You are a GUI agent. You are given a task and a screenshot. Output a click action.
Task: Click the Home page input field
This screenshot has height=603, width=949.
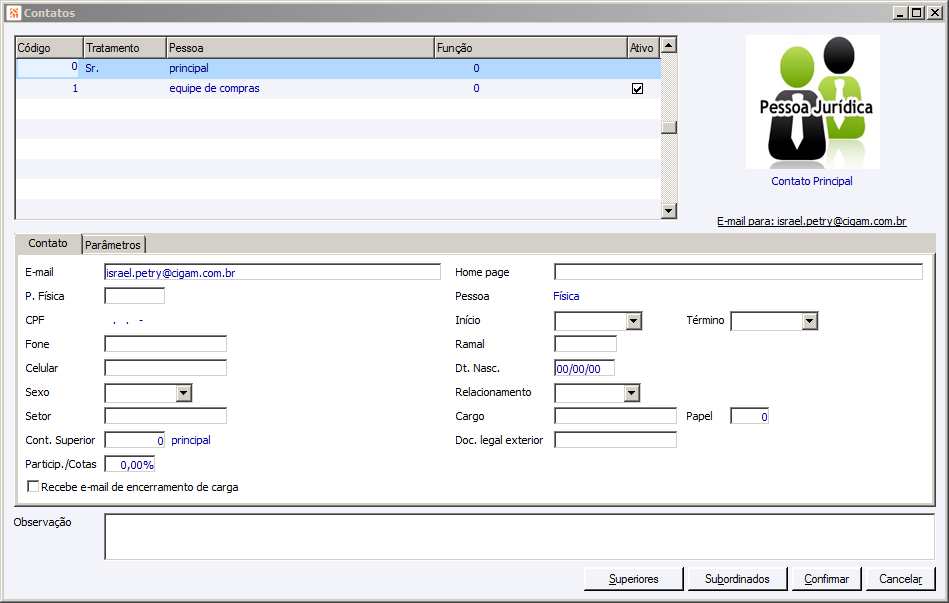tap(738, 272)
